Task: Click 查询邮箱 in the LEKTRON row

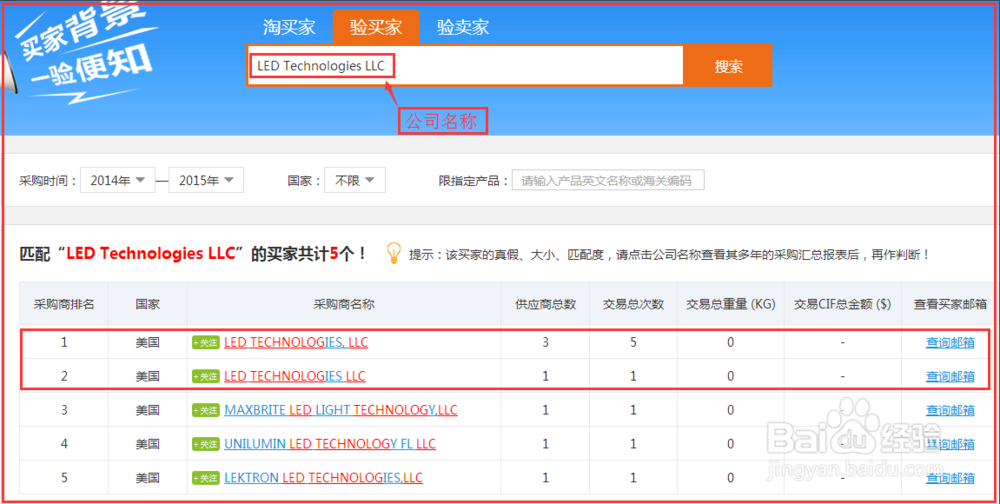Action: tap(950, 478)
